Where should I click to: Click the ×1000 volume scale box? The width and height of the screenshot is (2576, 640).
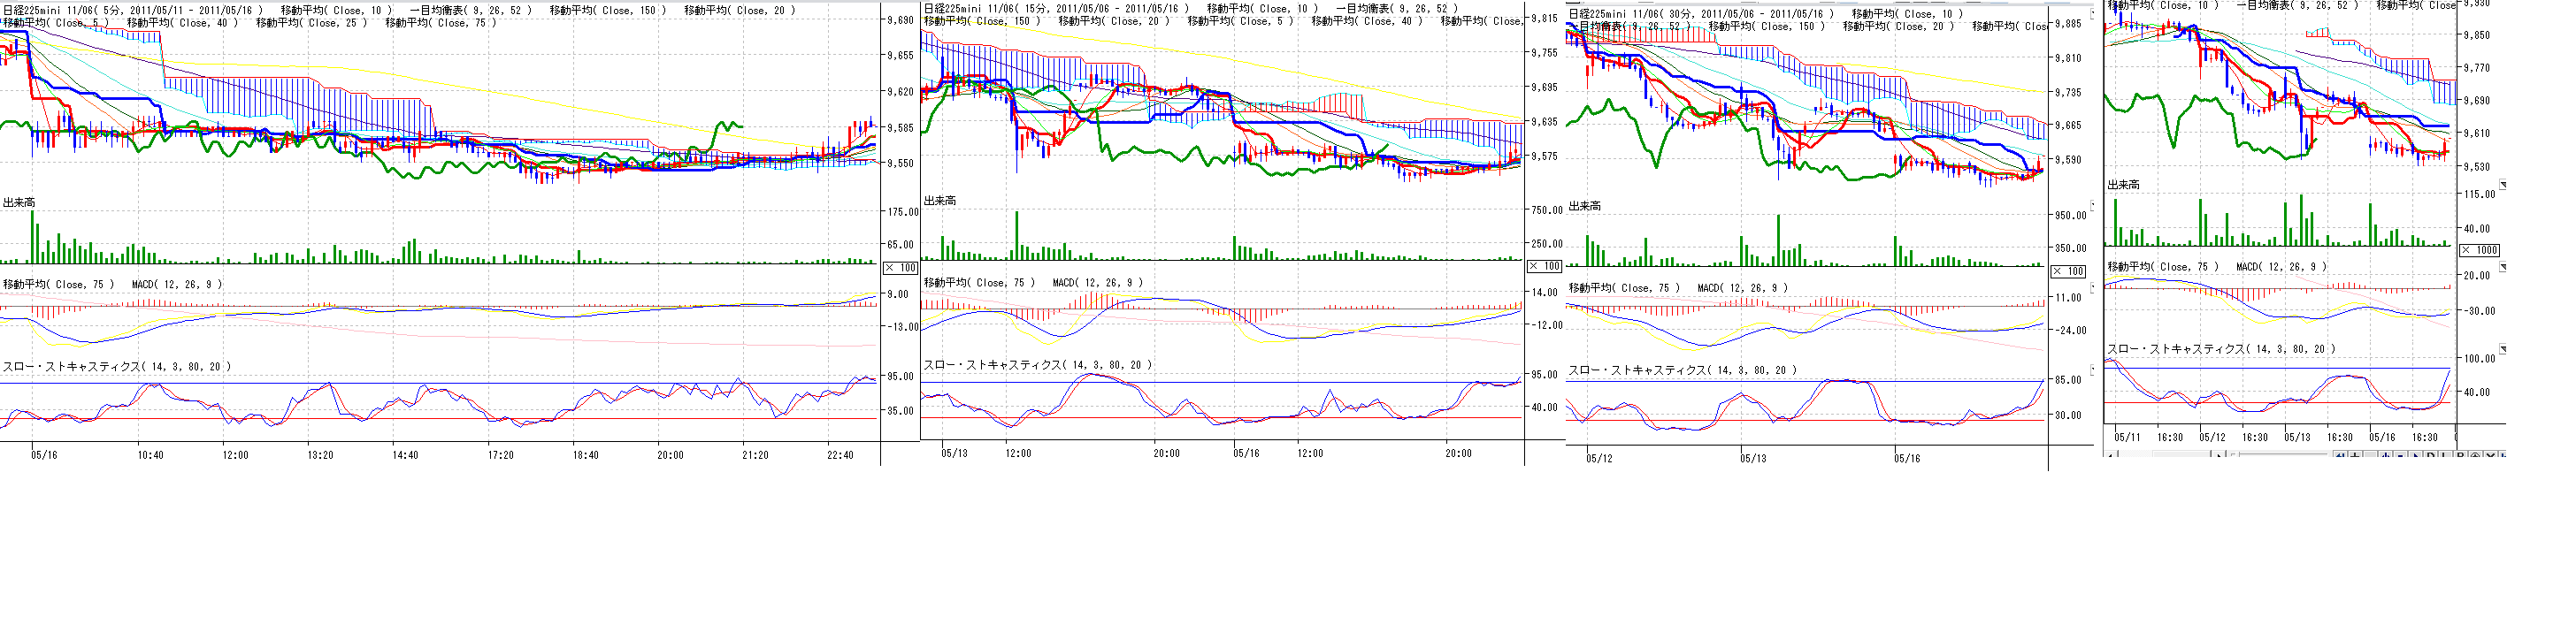tap(2479, 250)
